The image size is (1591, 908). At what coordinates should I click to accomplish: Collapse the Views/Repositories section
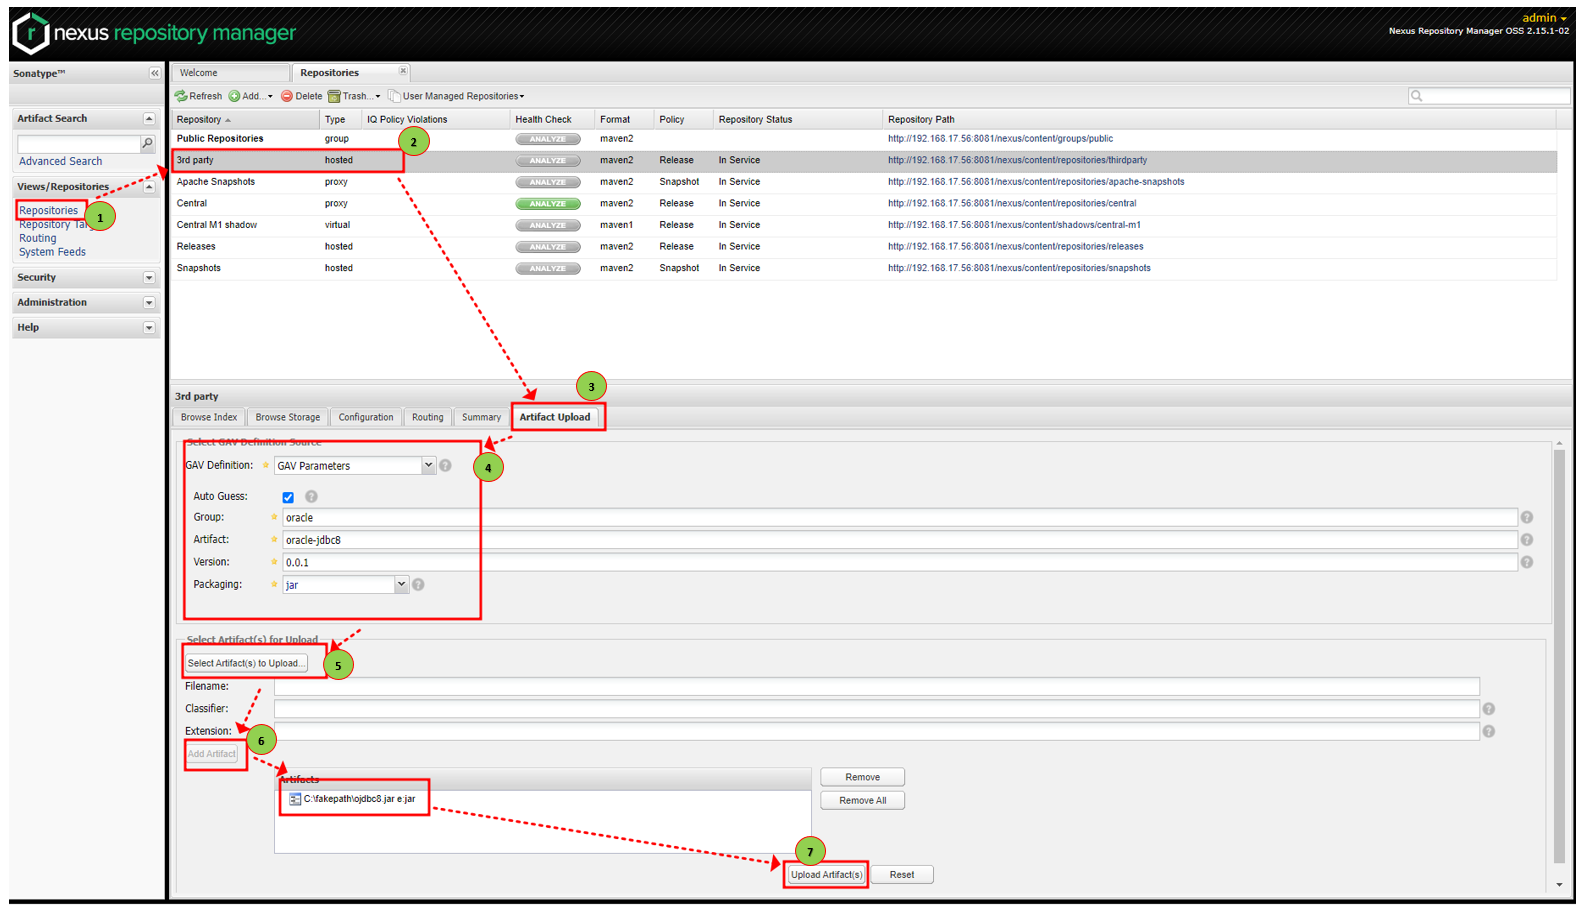[x=149, y=187]
